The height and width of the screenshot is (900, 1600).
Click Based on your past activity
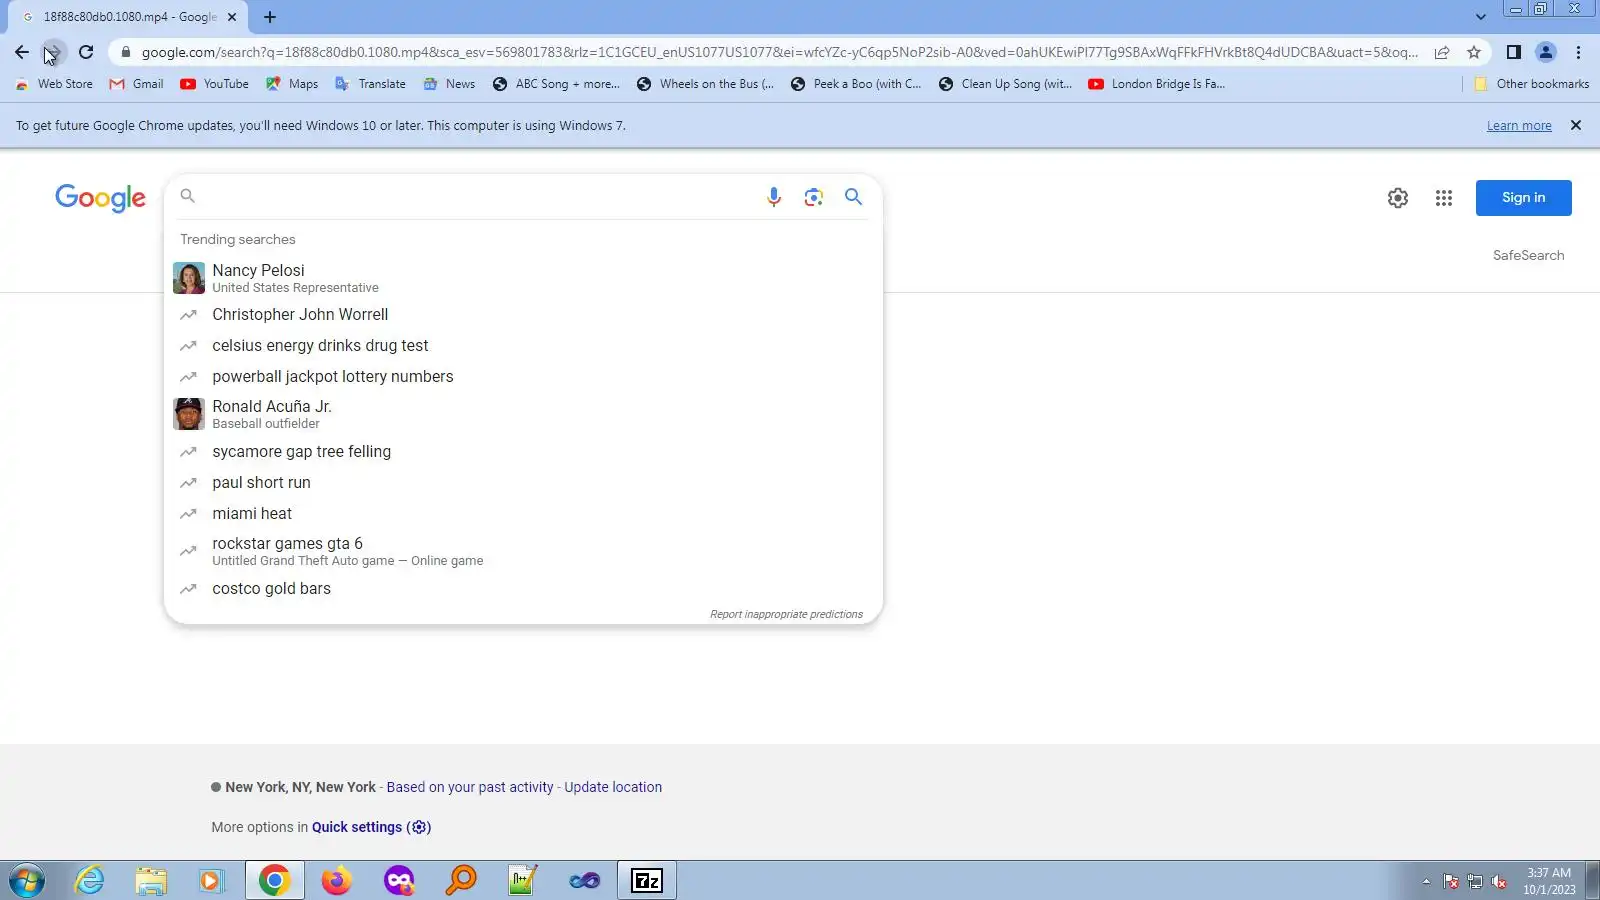[470, 787]
